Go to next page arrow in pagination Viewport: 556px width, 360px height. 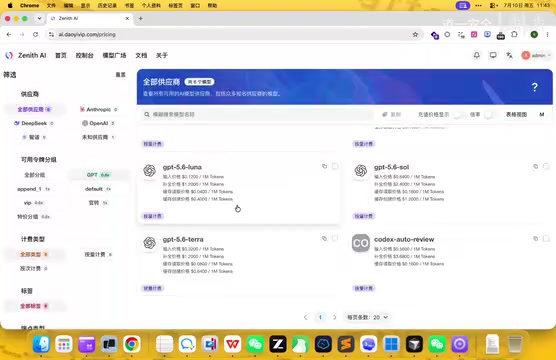click(334, 317)
